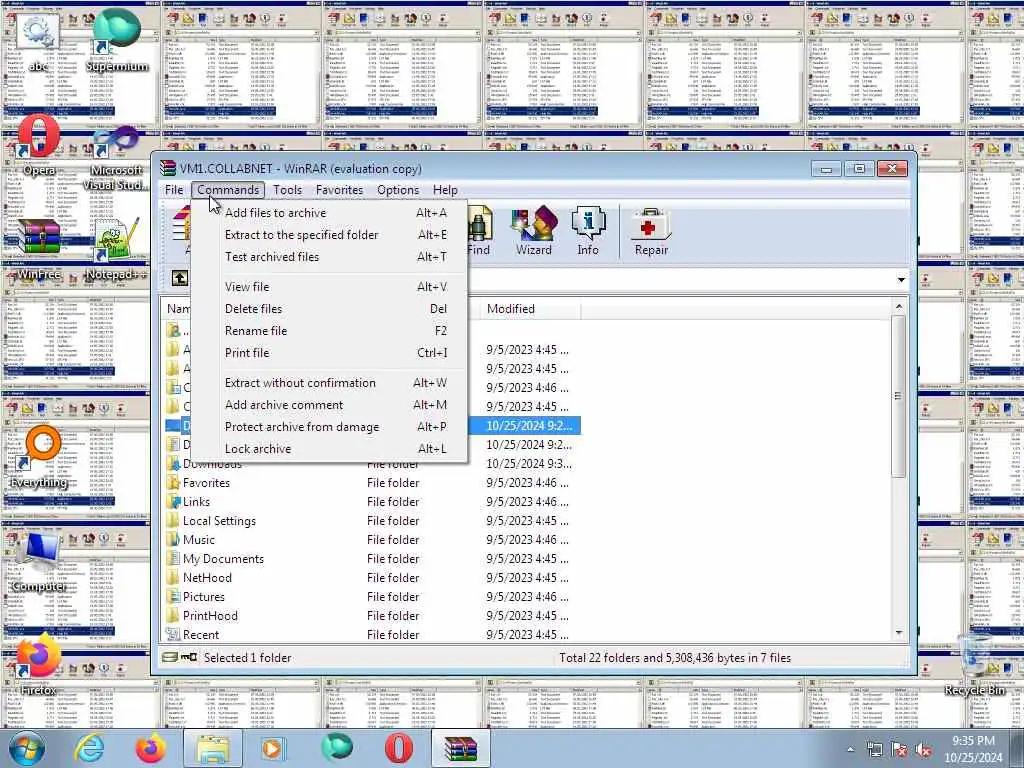Choose Lock archive

[x=330, y=449]
